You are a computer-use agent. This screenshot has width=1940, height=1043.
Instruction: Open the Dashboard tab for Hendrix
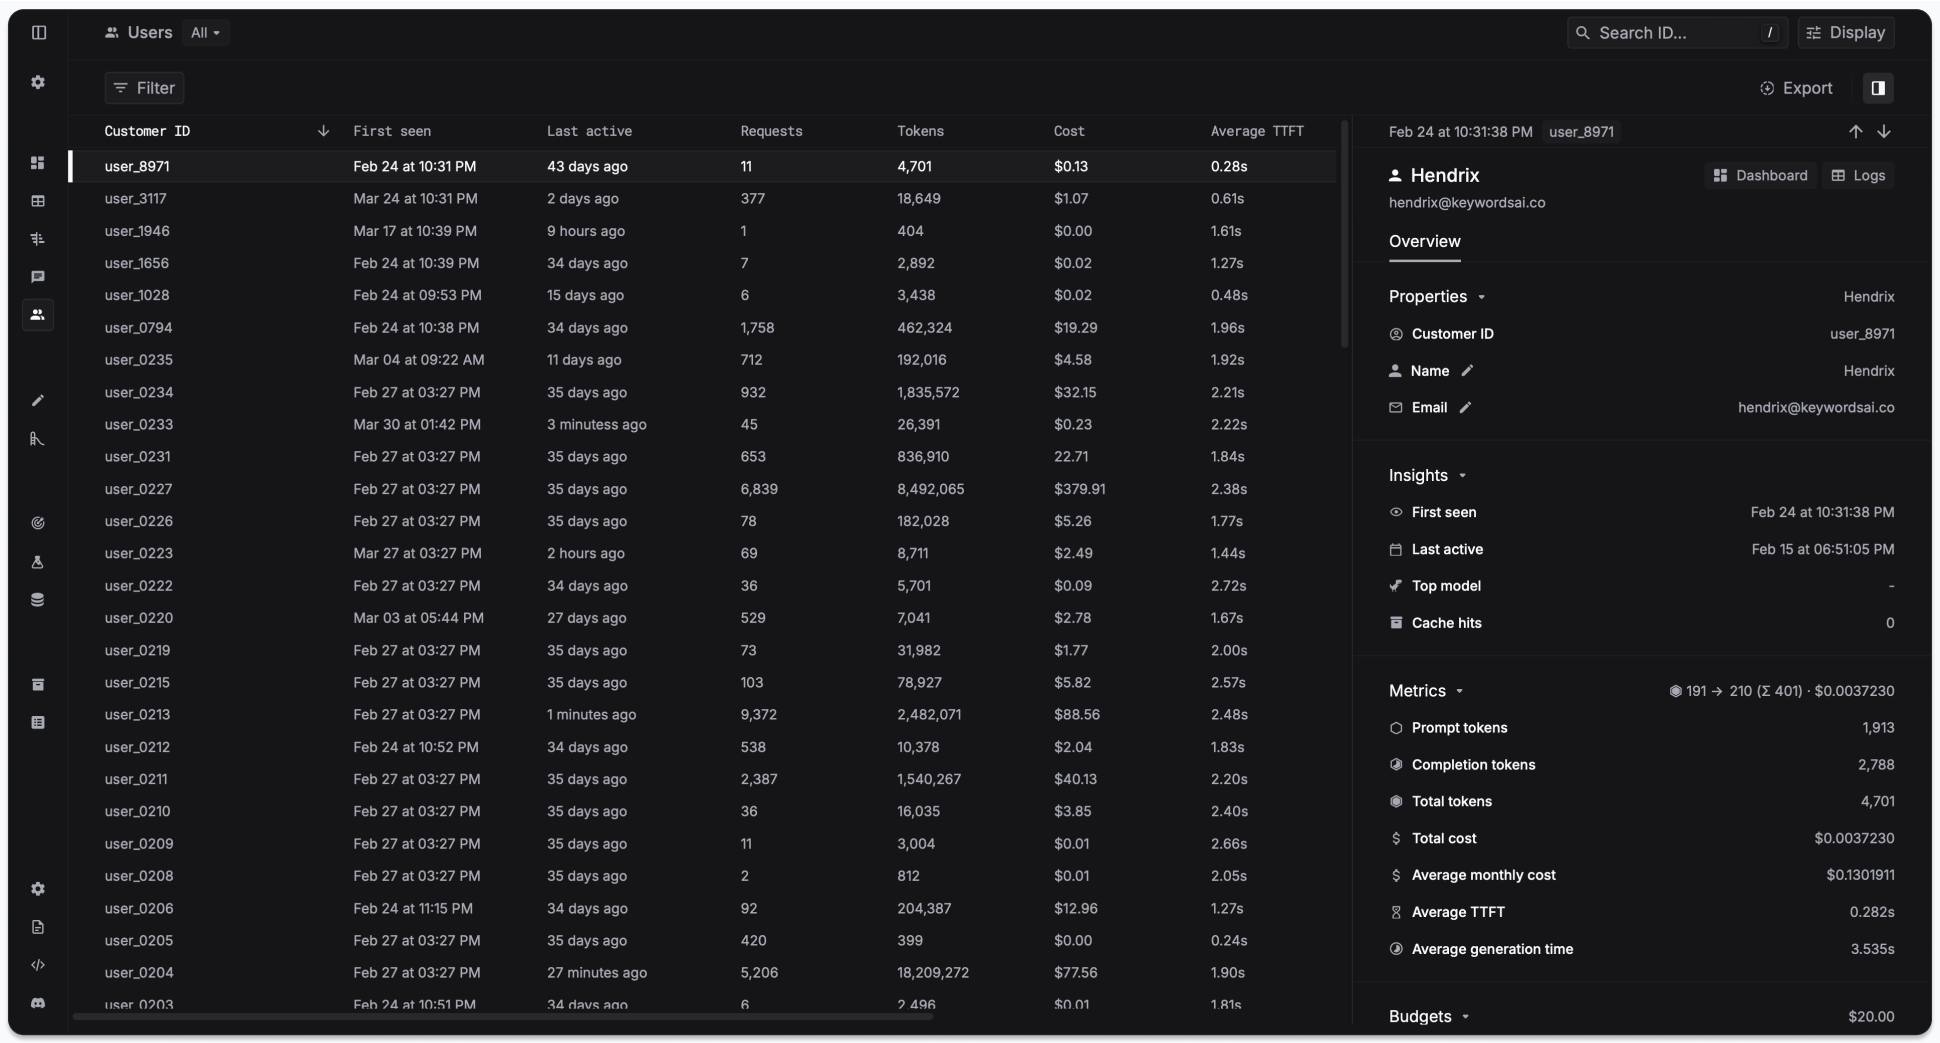1760,175
